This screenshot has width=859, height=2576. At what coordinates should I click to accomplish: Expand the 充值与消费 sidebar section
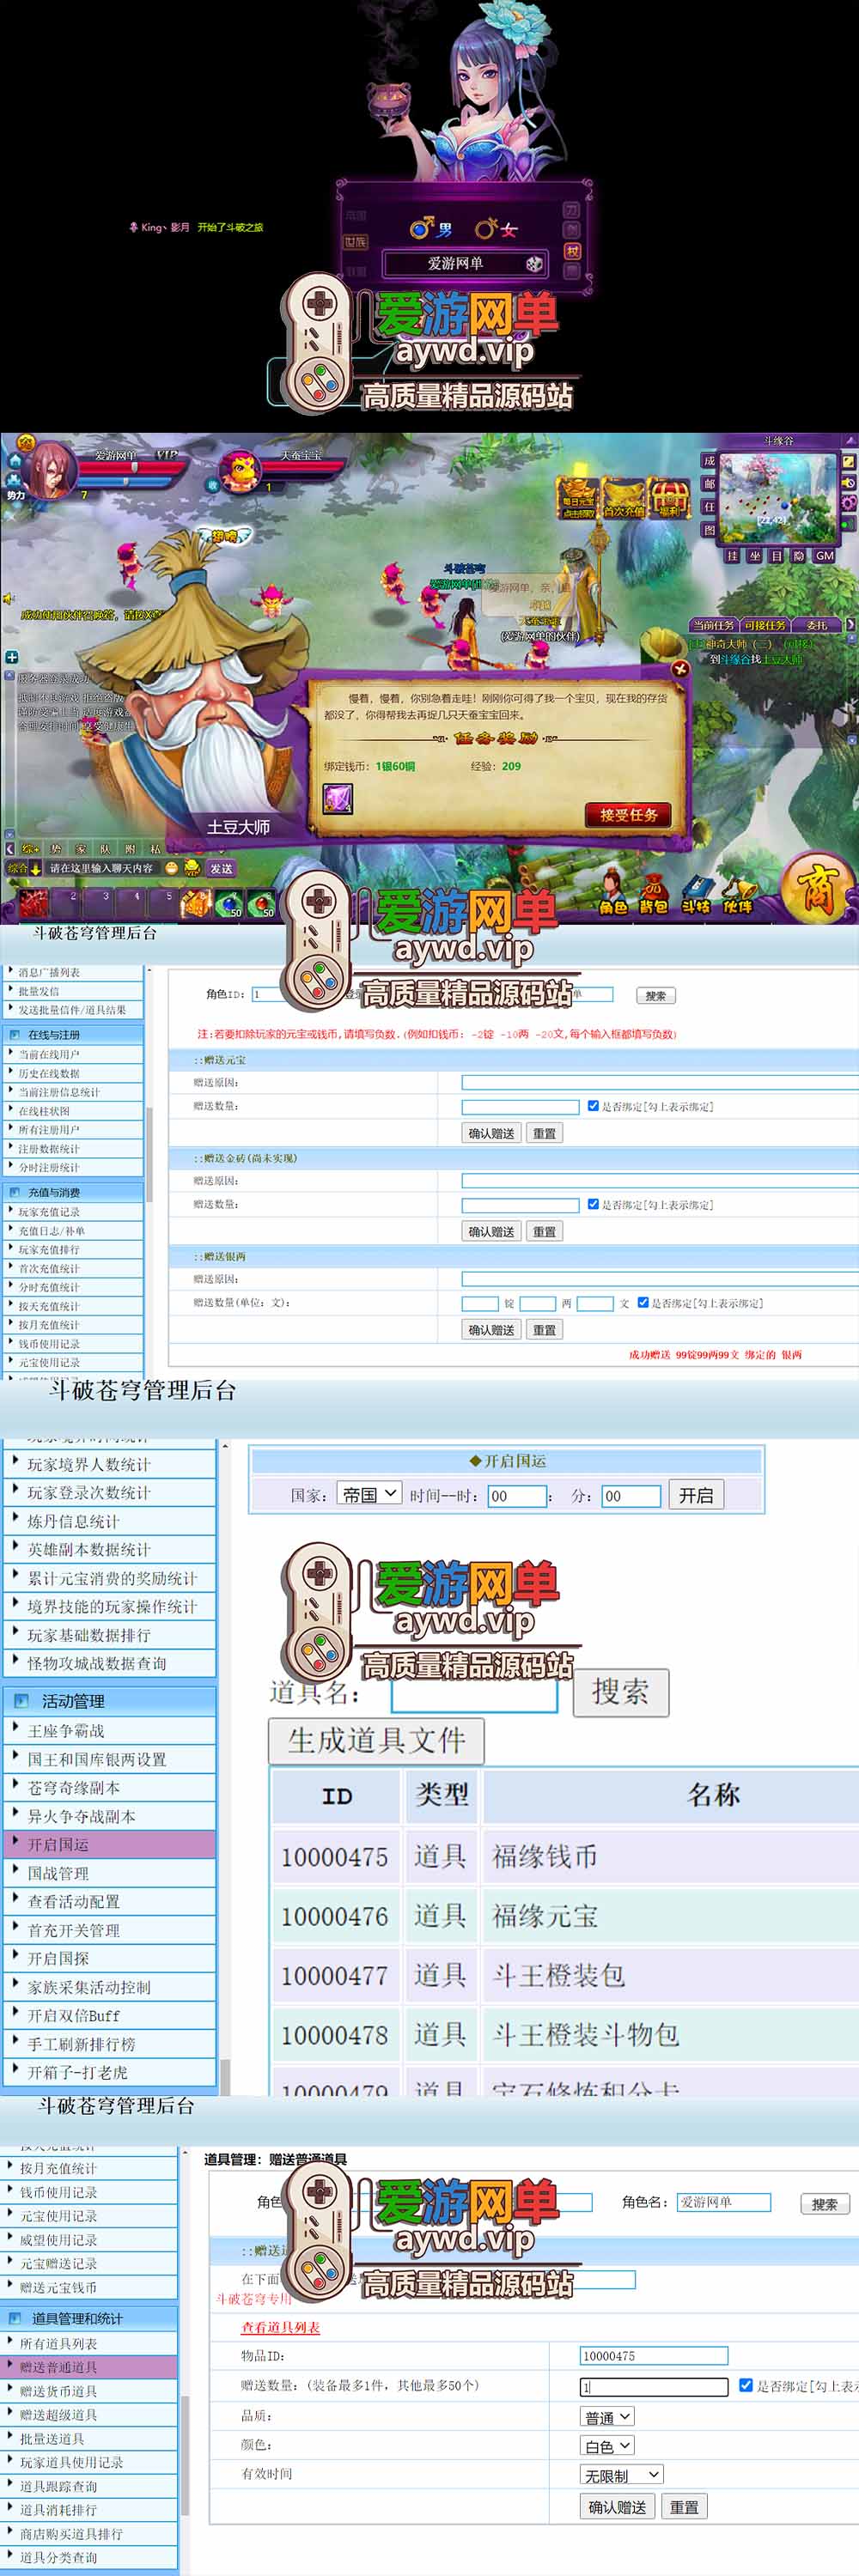point(72,1192)
